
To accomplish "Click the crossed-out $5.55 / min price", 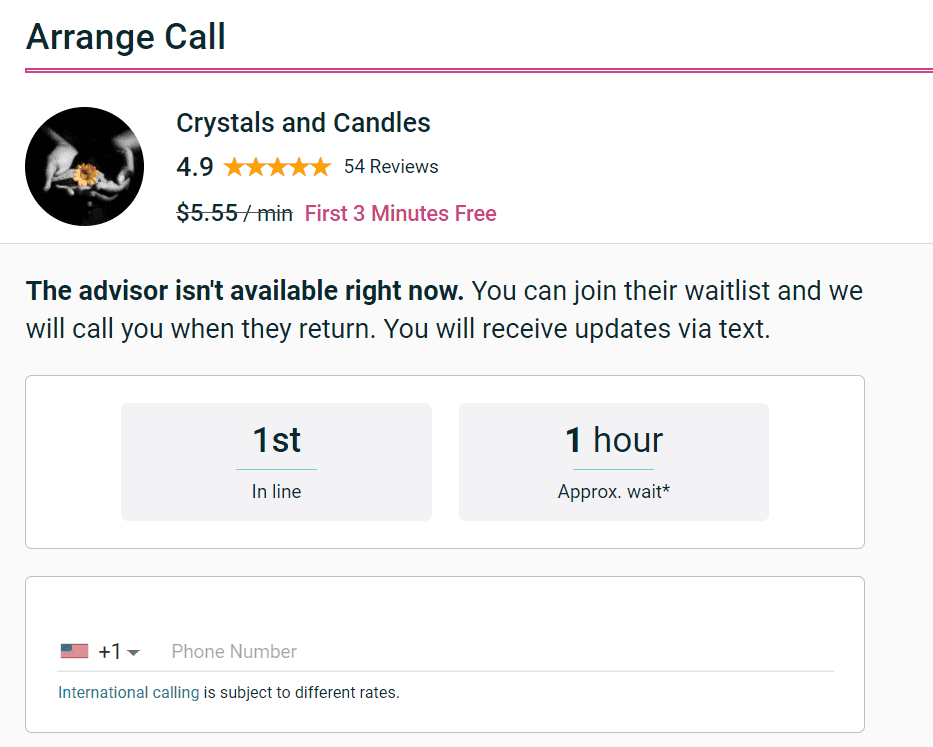I will click(234, 213).
